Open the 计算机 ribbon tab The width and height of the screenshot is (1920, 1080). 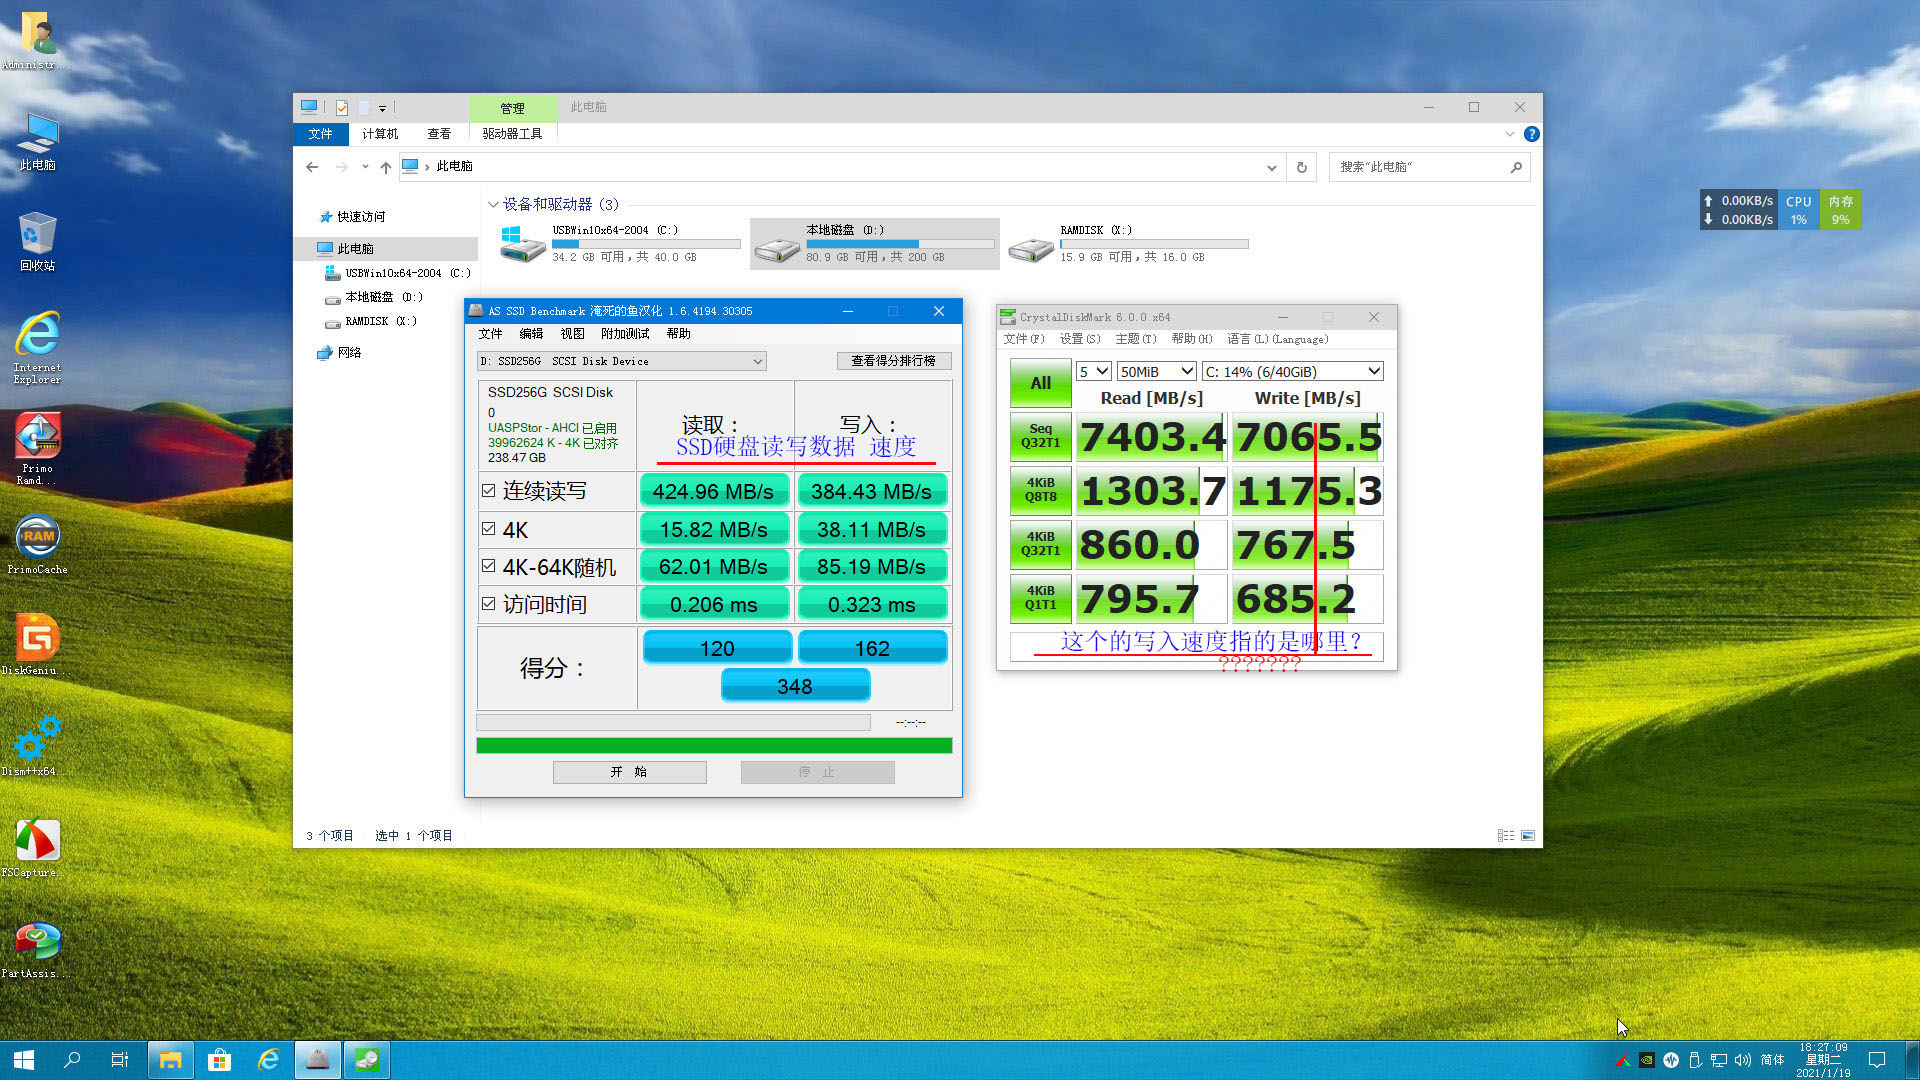coord(380,134)
